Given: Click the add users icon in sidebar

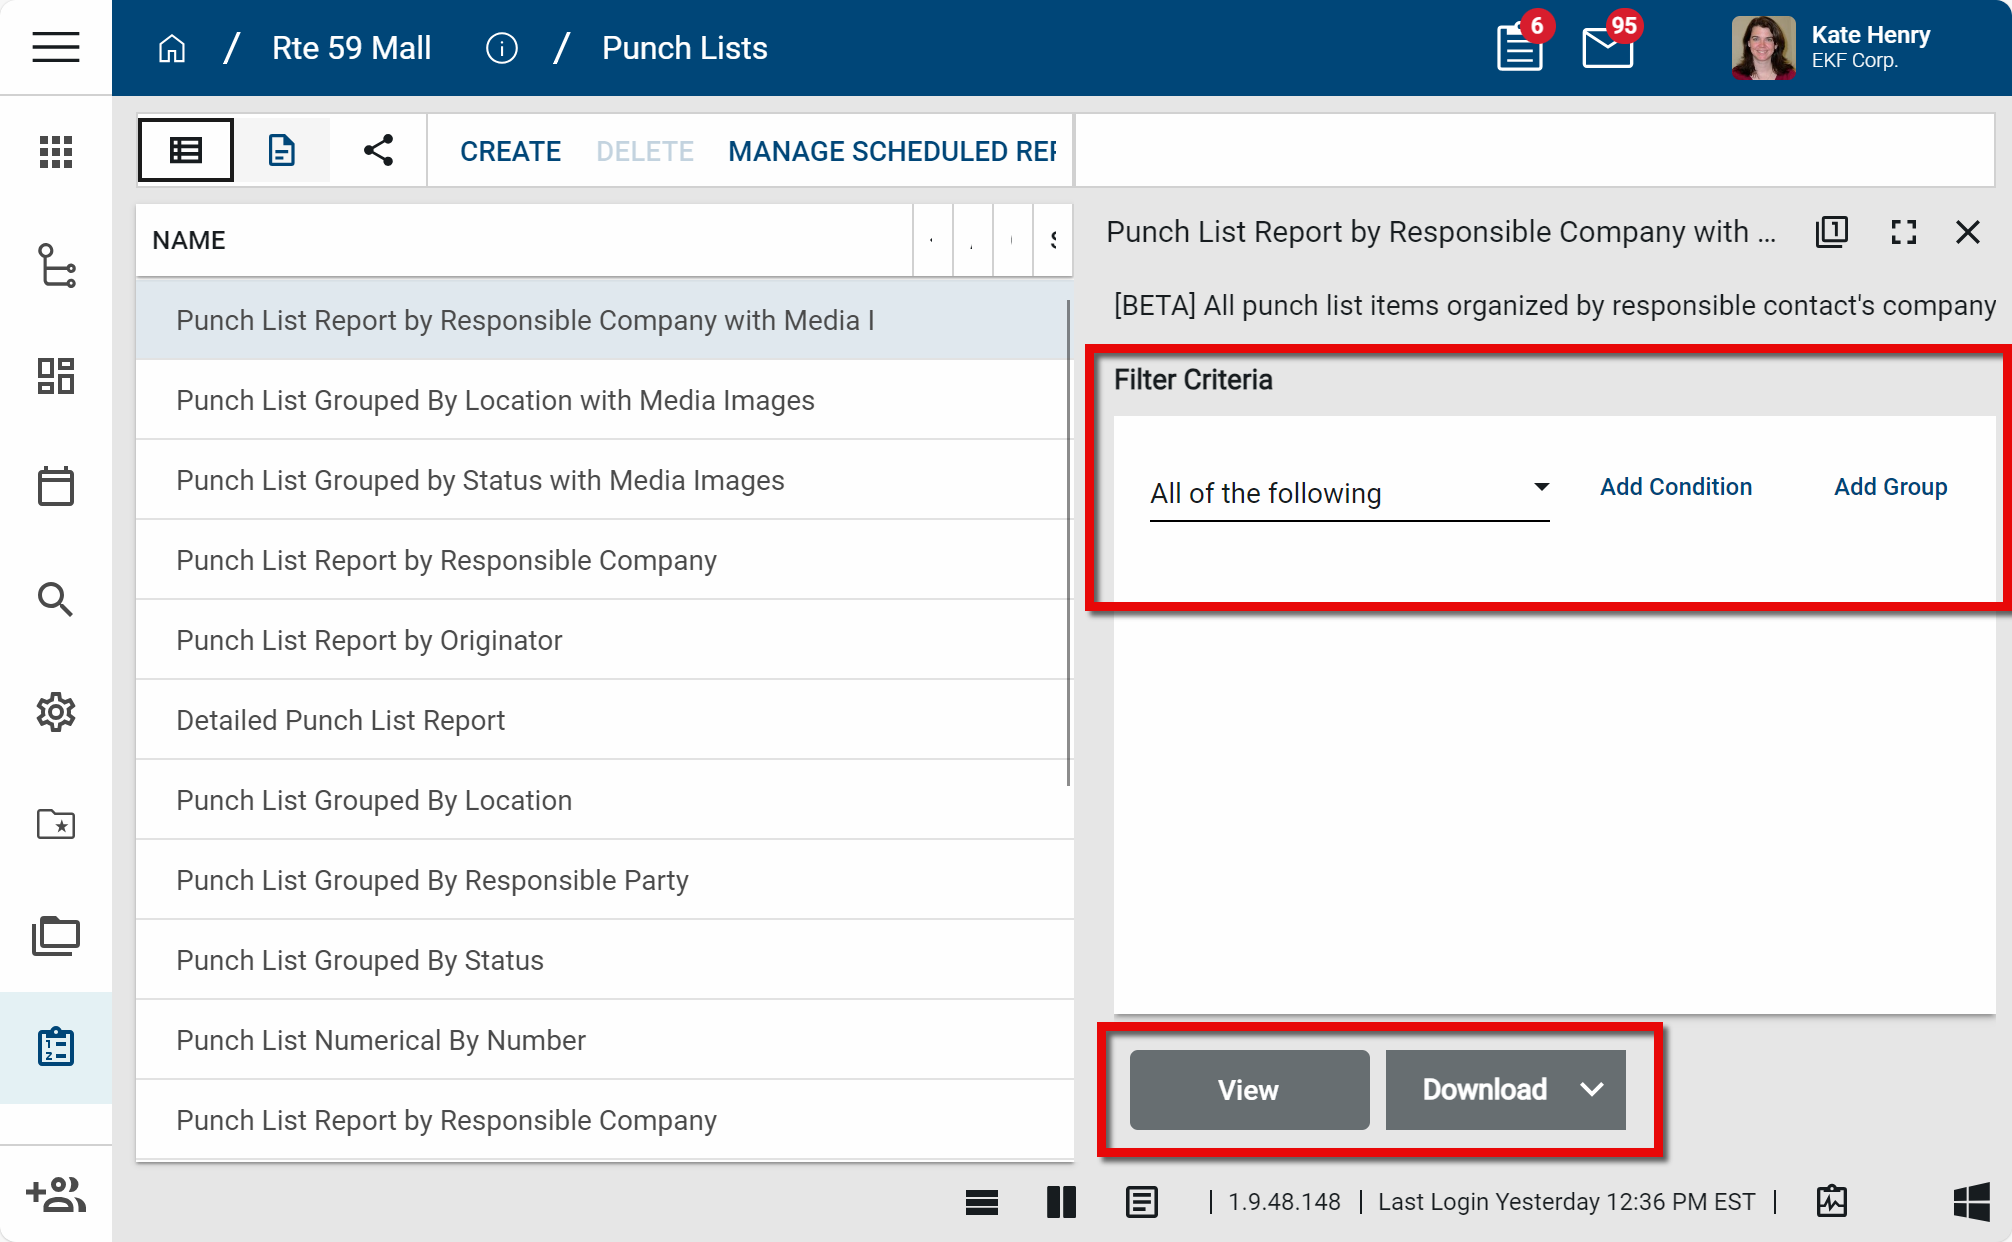Looking at the screenshot, I should point(55,1194).
